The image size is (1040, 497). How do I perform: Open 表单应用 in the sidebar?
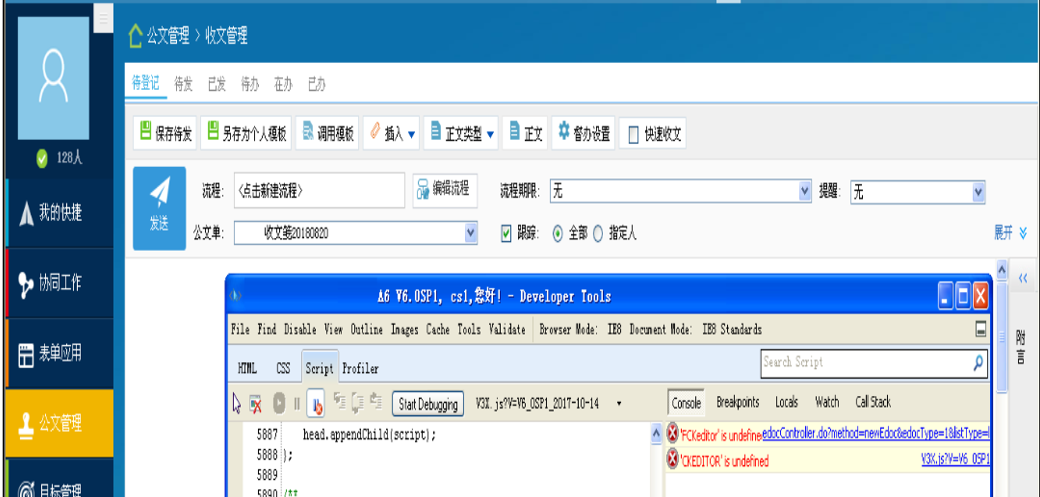coord(58,354)
